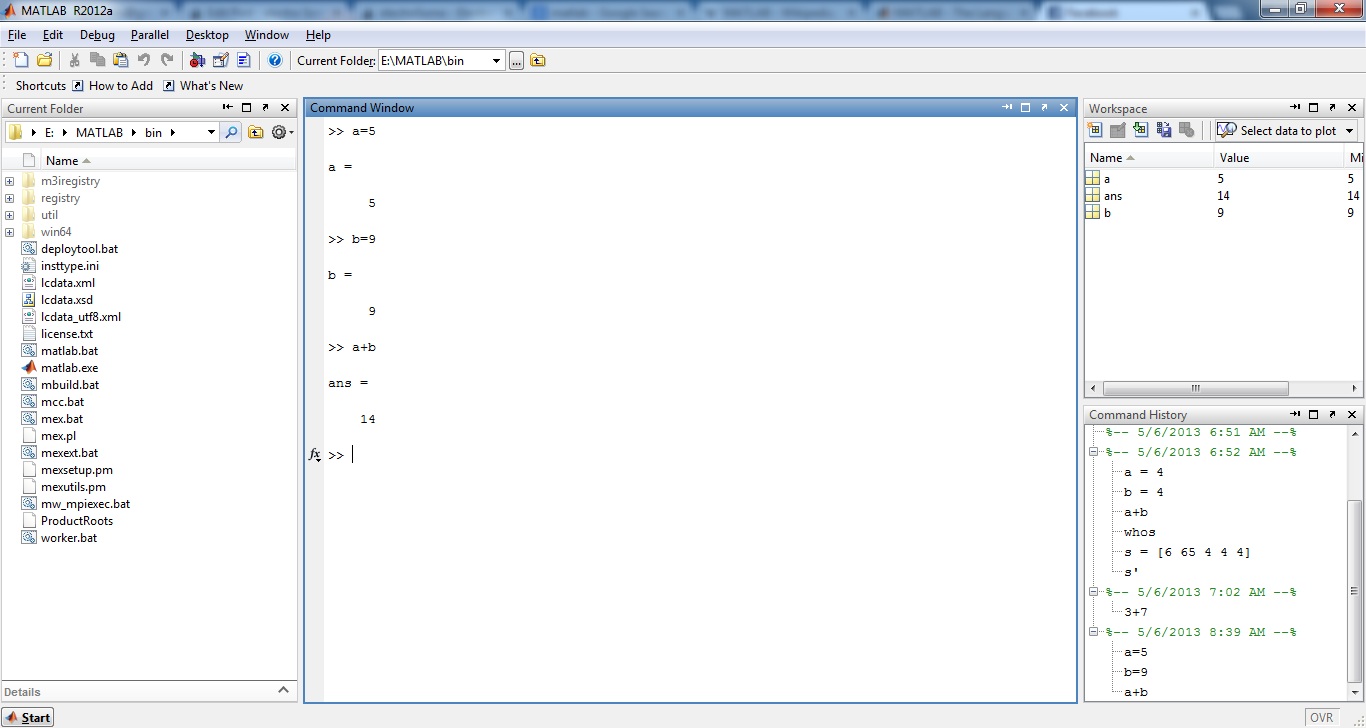Click the GUIDE editor icon
1366x728 pixels.
tap(221, 60)
